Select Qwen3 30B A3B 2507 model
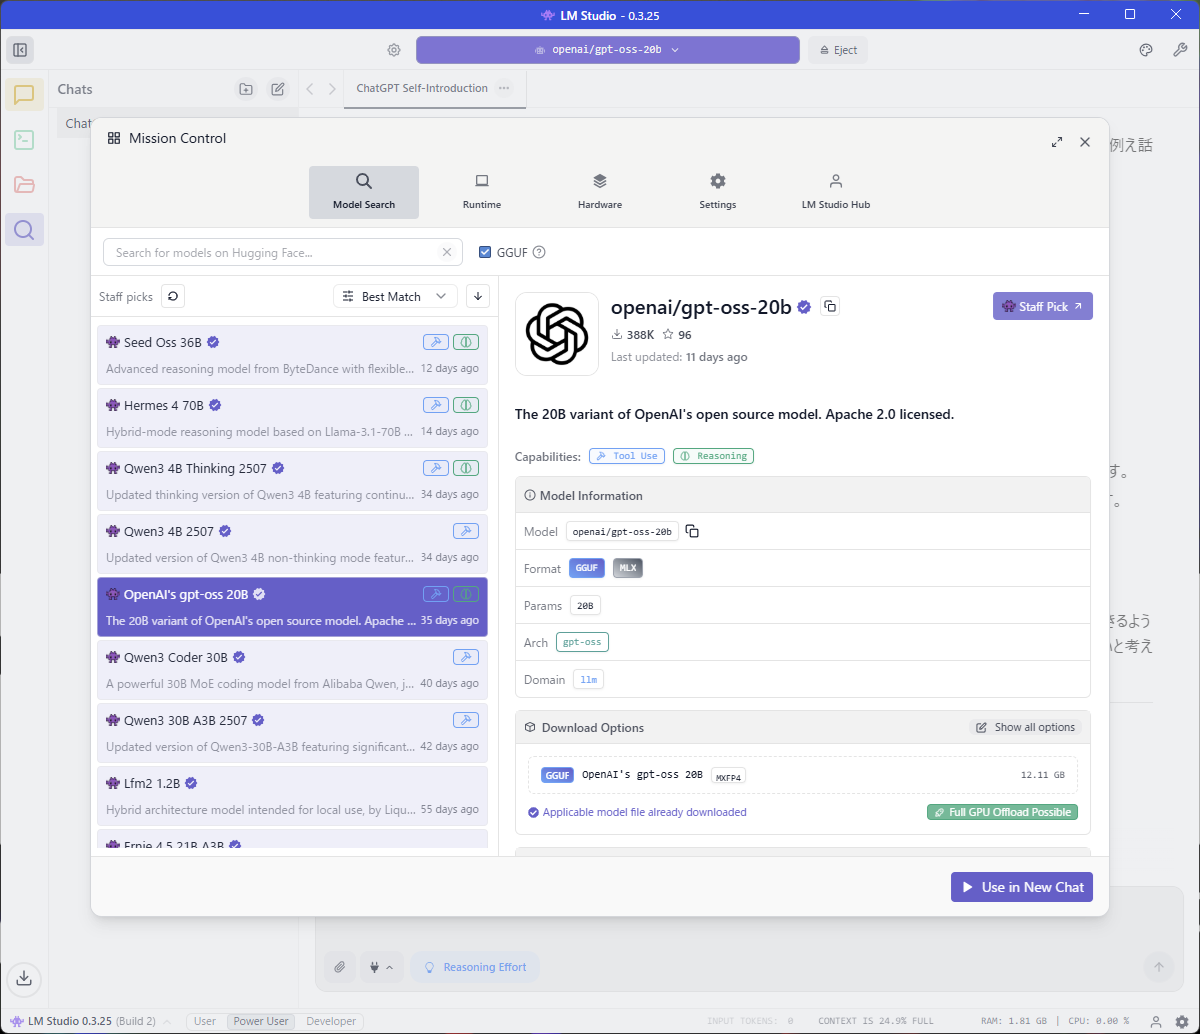The height and width of the screenshot is (1034, 1200). (292, 733)
